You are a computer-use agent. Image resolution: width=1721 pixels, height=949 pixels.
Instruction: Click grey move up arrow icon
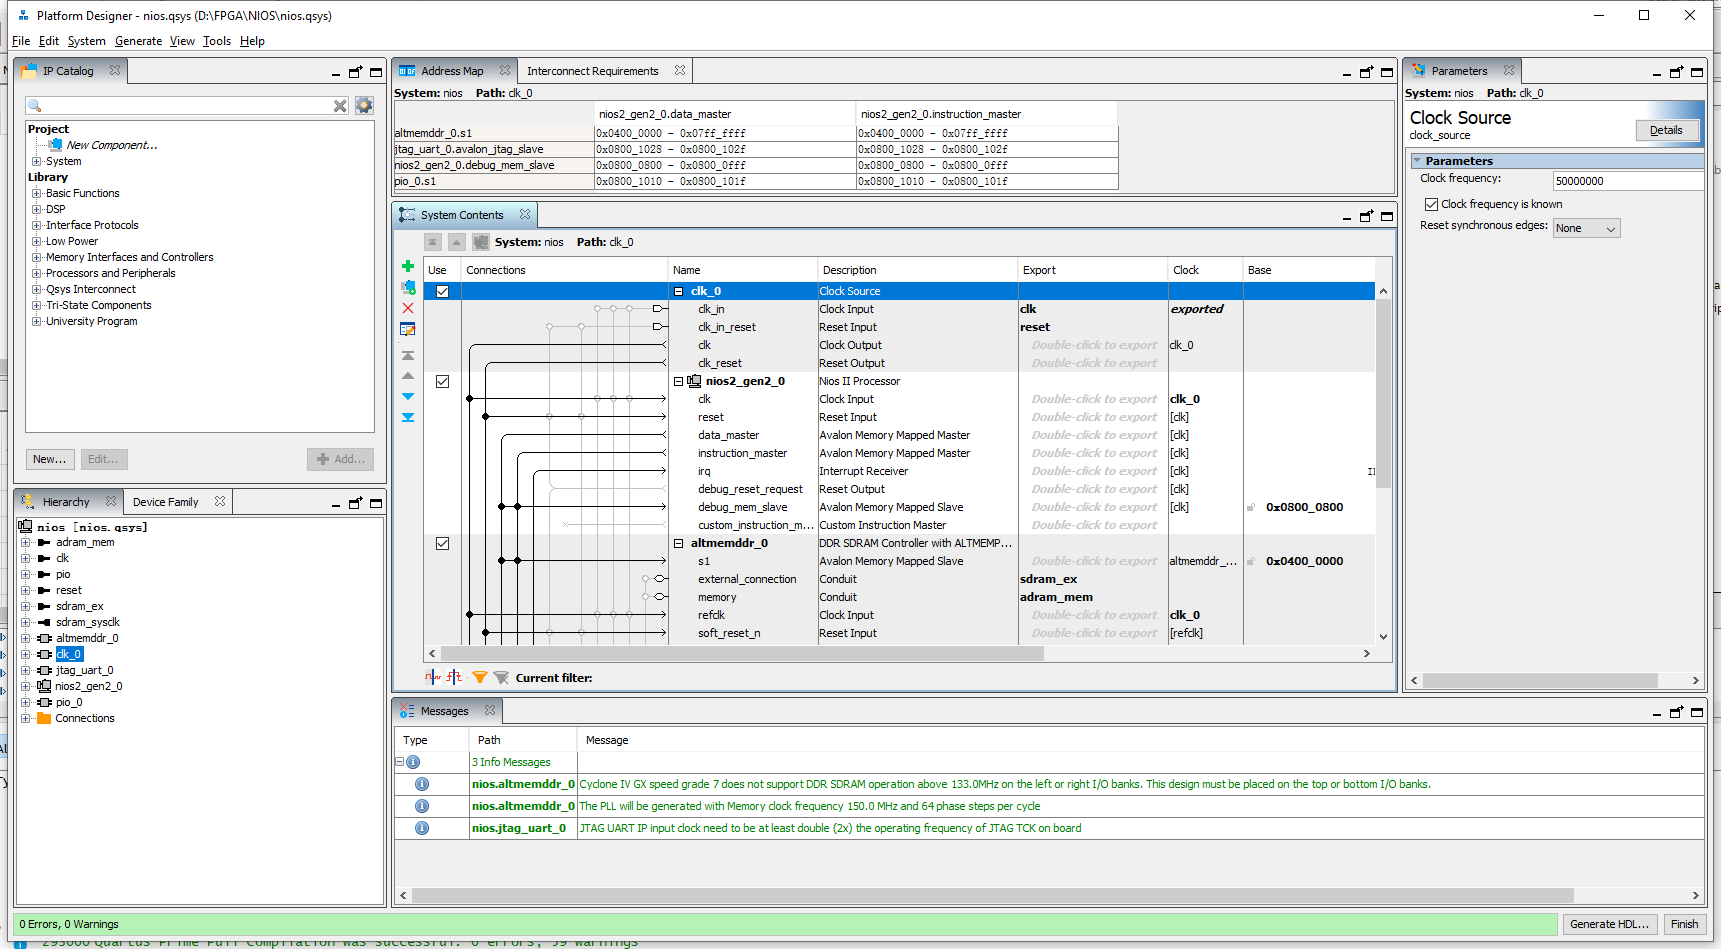[x=408, y=376]
